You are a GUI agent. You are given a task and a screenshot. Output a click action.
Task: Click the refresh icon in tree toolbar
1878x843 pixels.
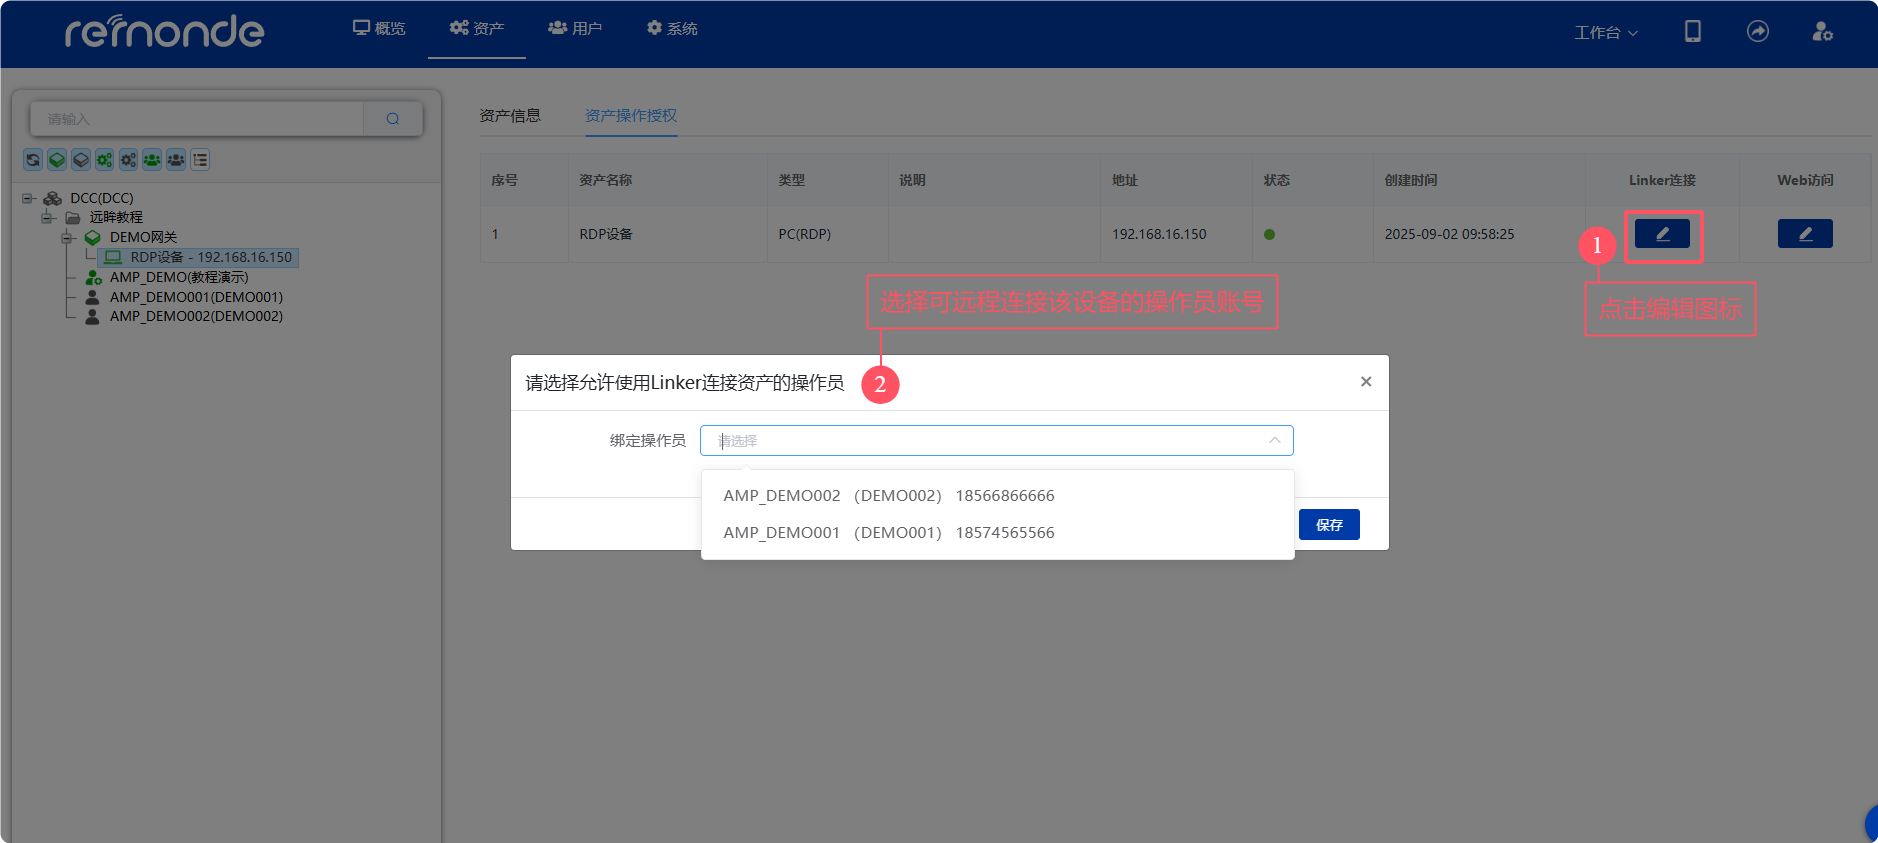pos(33,160)
